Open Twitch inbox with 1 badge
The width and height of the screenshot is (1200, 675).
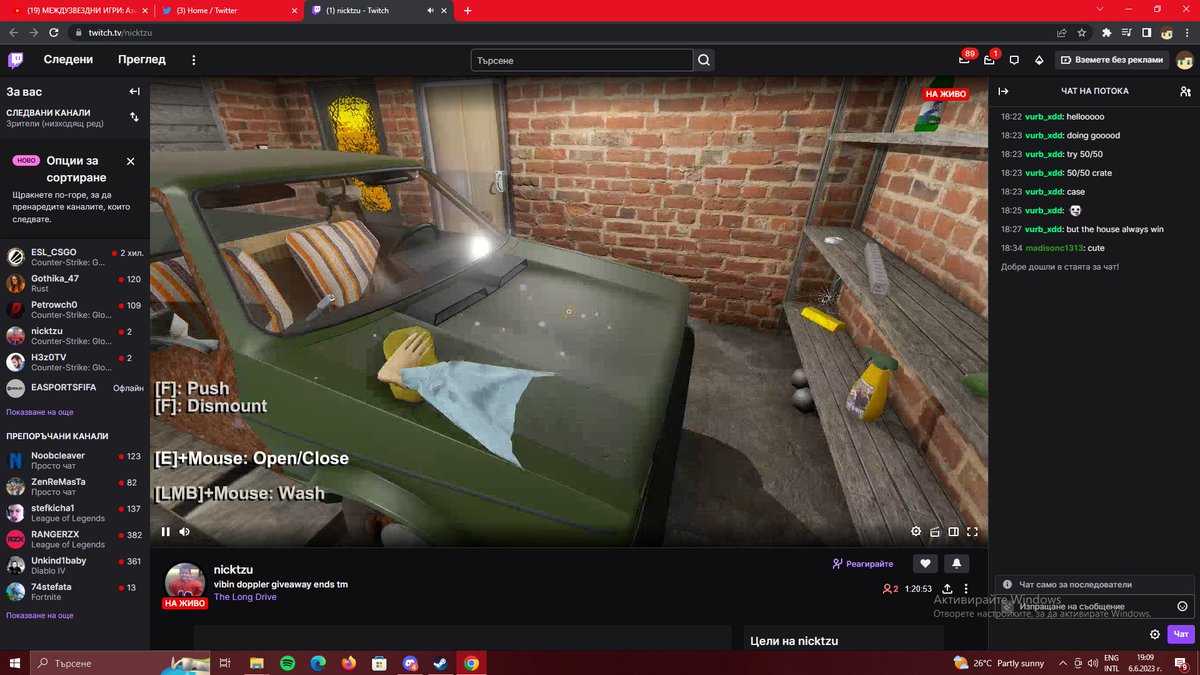(989, 60)
